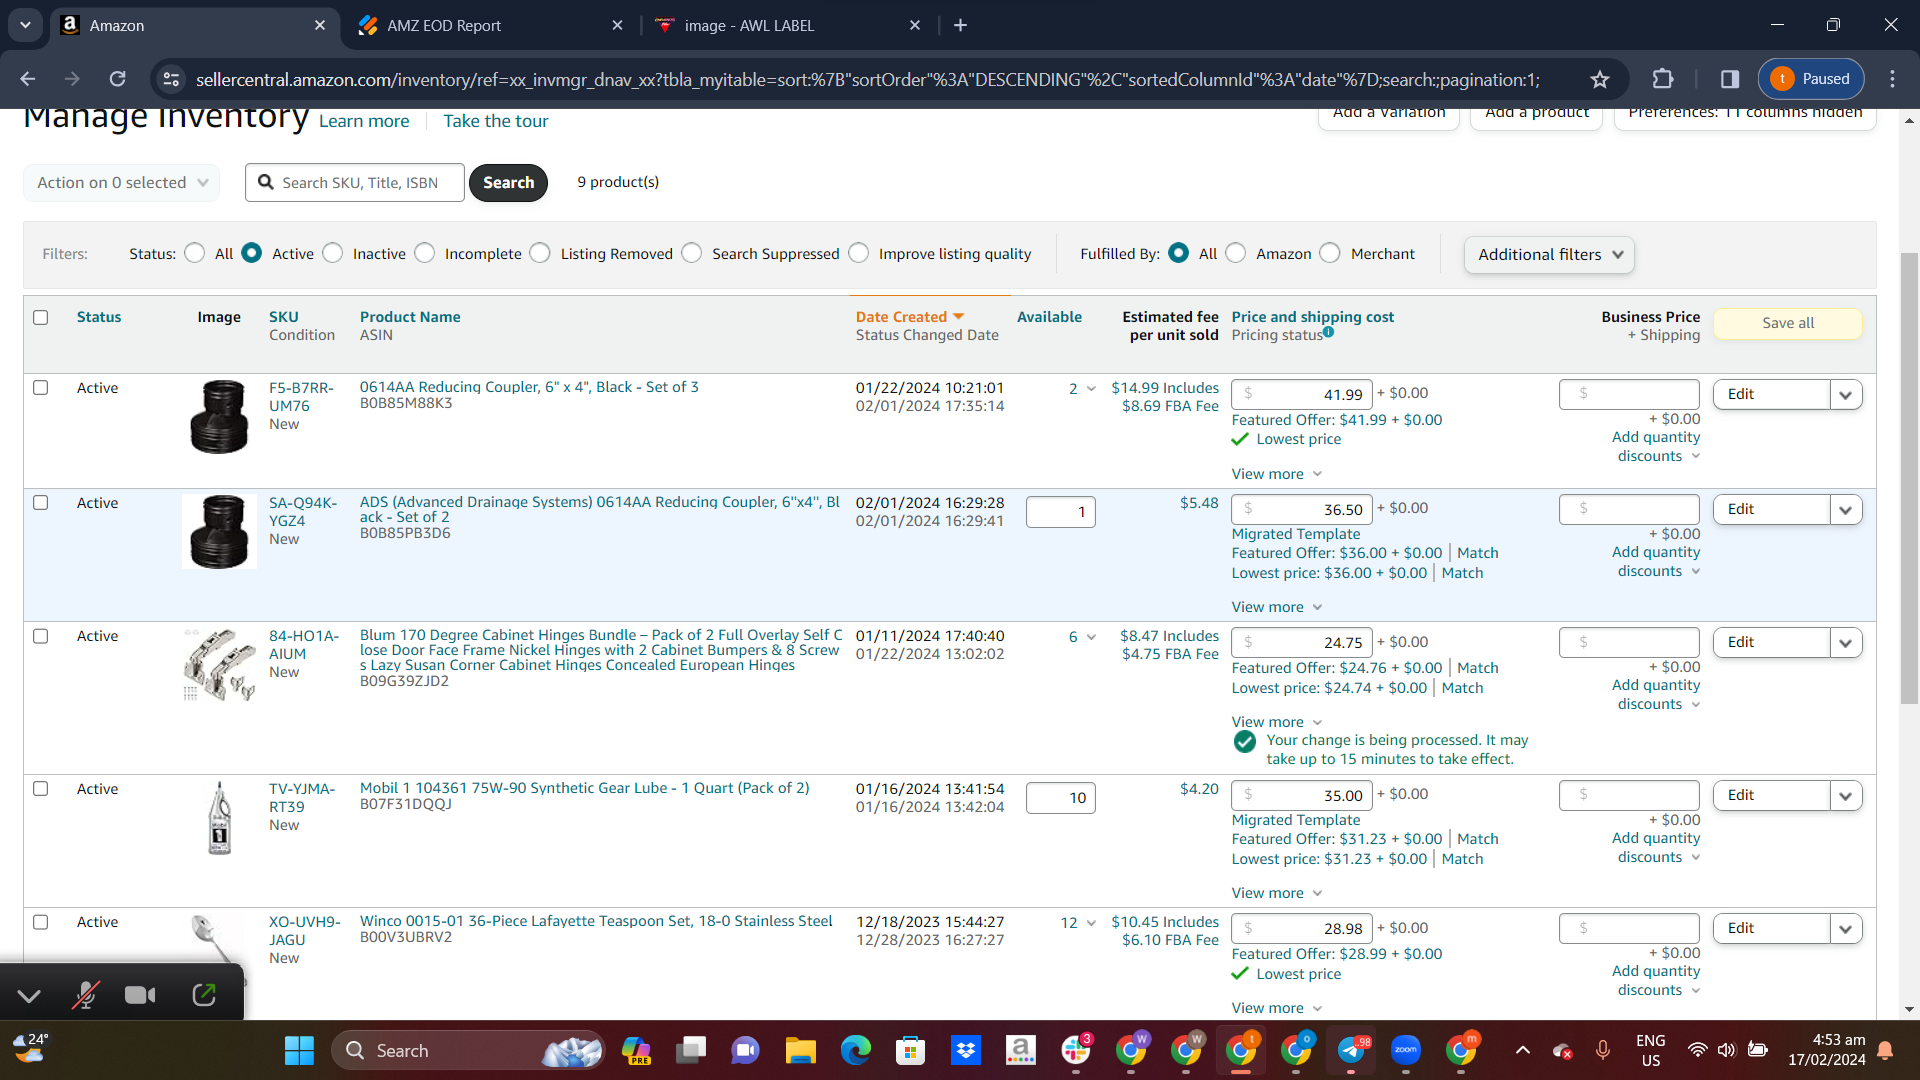Screen dimensions: 1920x1080
Task: Unmute the microphone in meeting toolbar
Action: [x=86, y=995]
